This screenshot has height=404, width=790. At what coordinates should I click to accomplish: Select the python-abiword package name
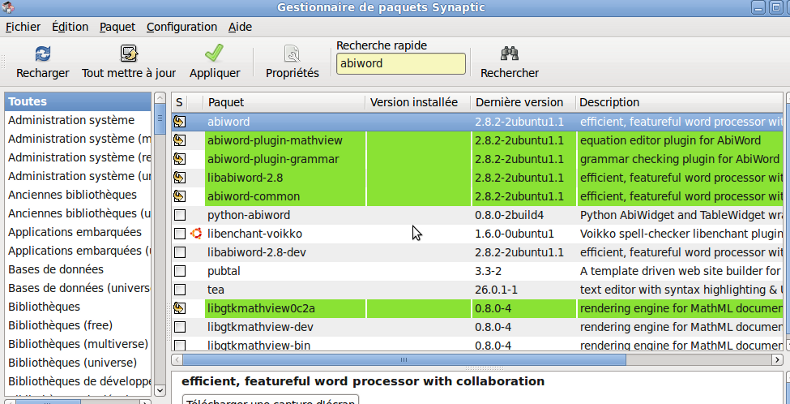click(249, 215)
